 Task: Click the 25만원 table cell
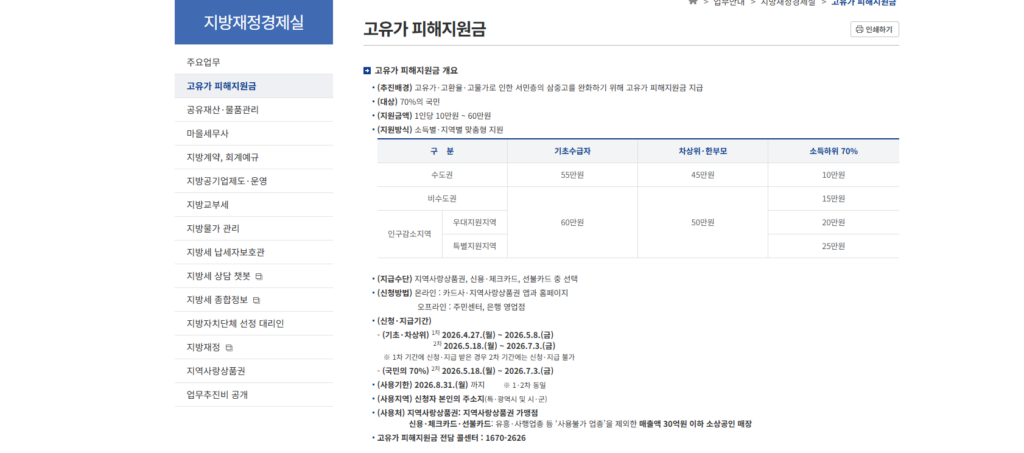(x=833, y=246)
